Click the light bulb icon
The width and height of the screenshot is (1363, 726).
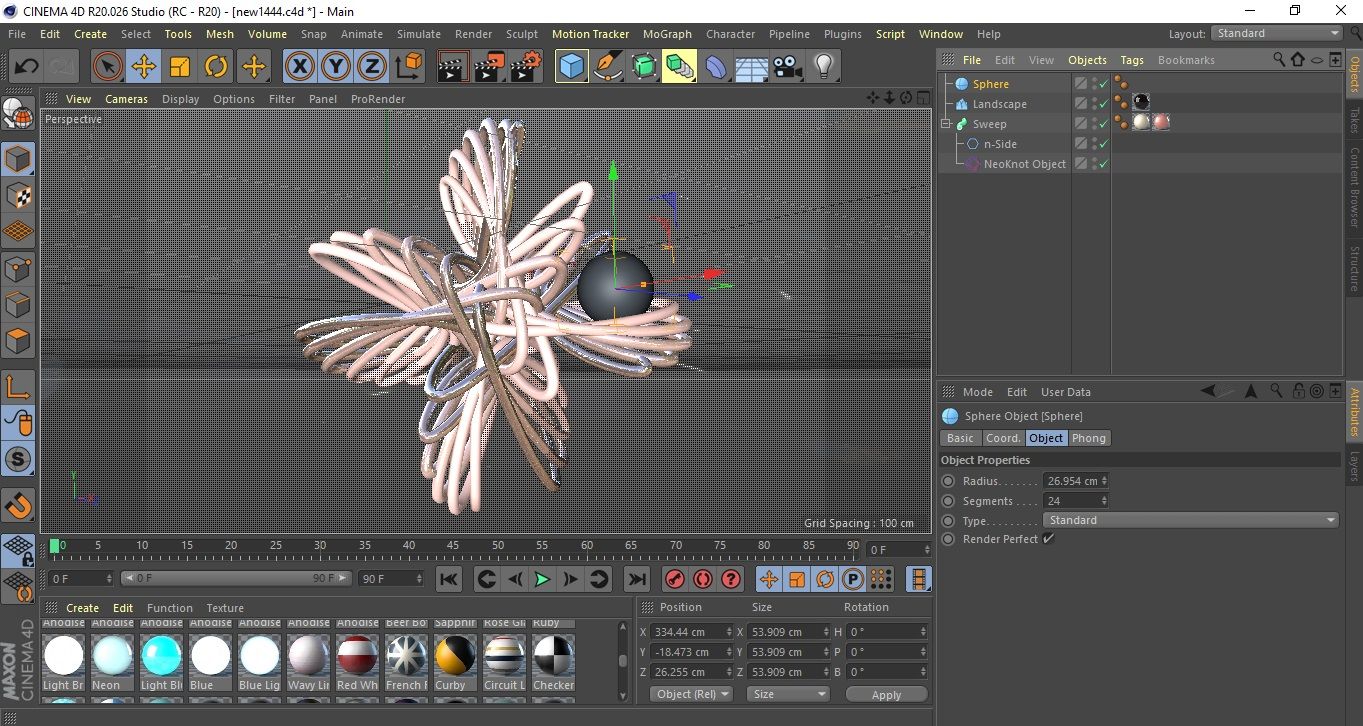click(x=823, y=67)
